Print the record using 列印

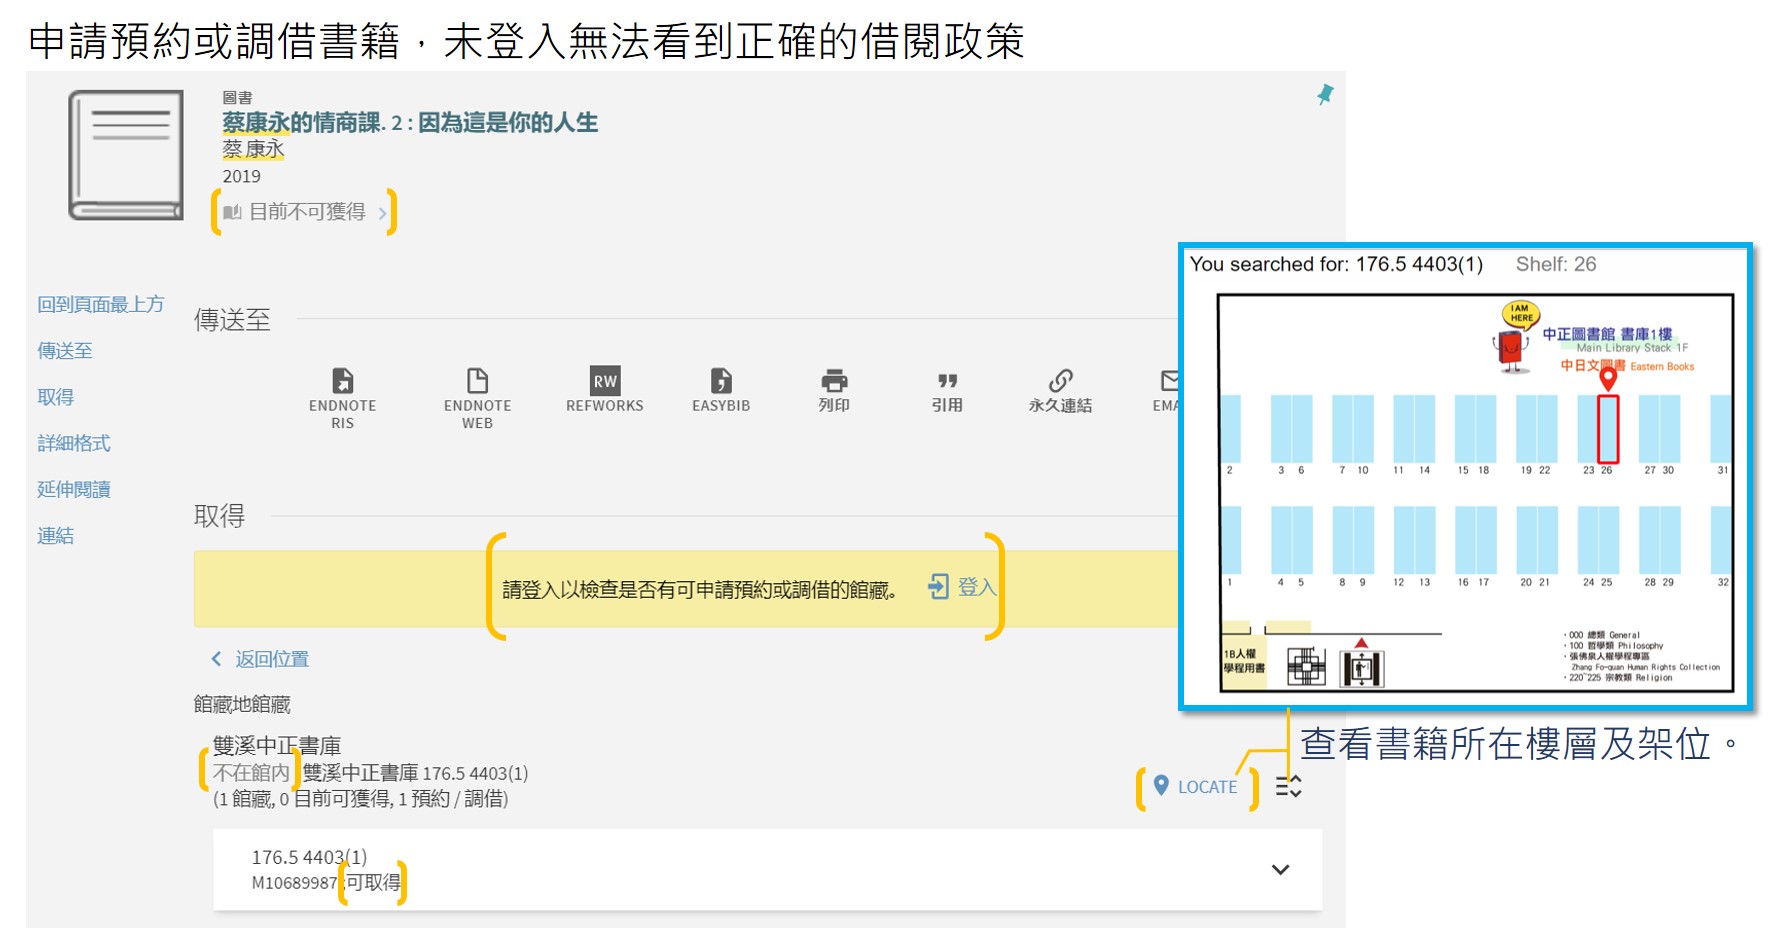[x=836, y=390]
